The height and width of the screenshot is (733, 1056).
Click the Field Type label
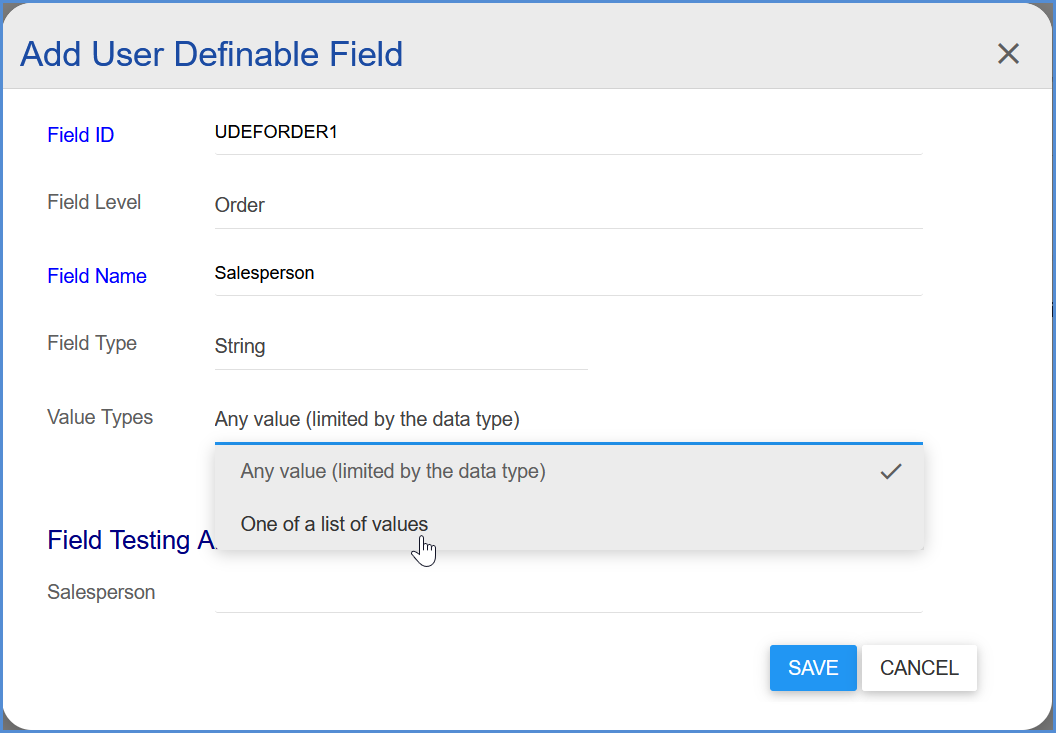pos(92,343)
